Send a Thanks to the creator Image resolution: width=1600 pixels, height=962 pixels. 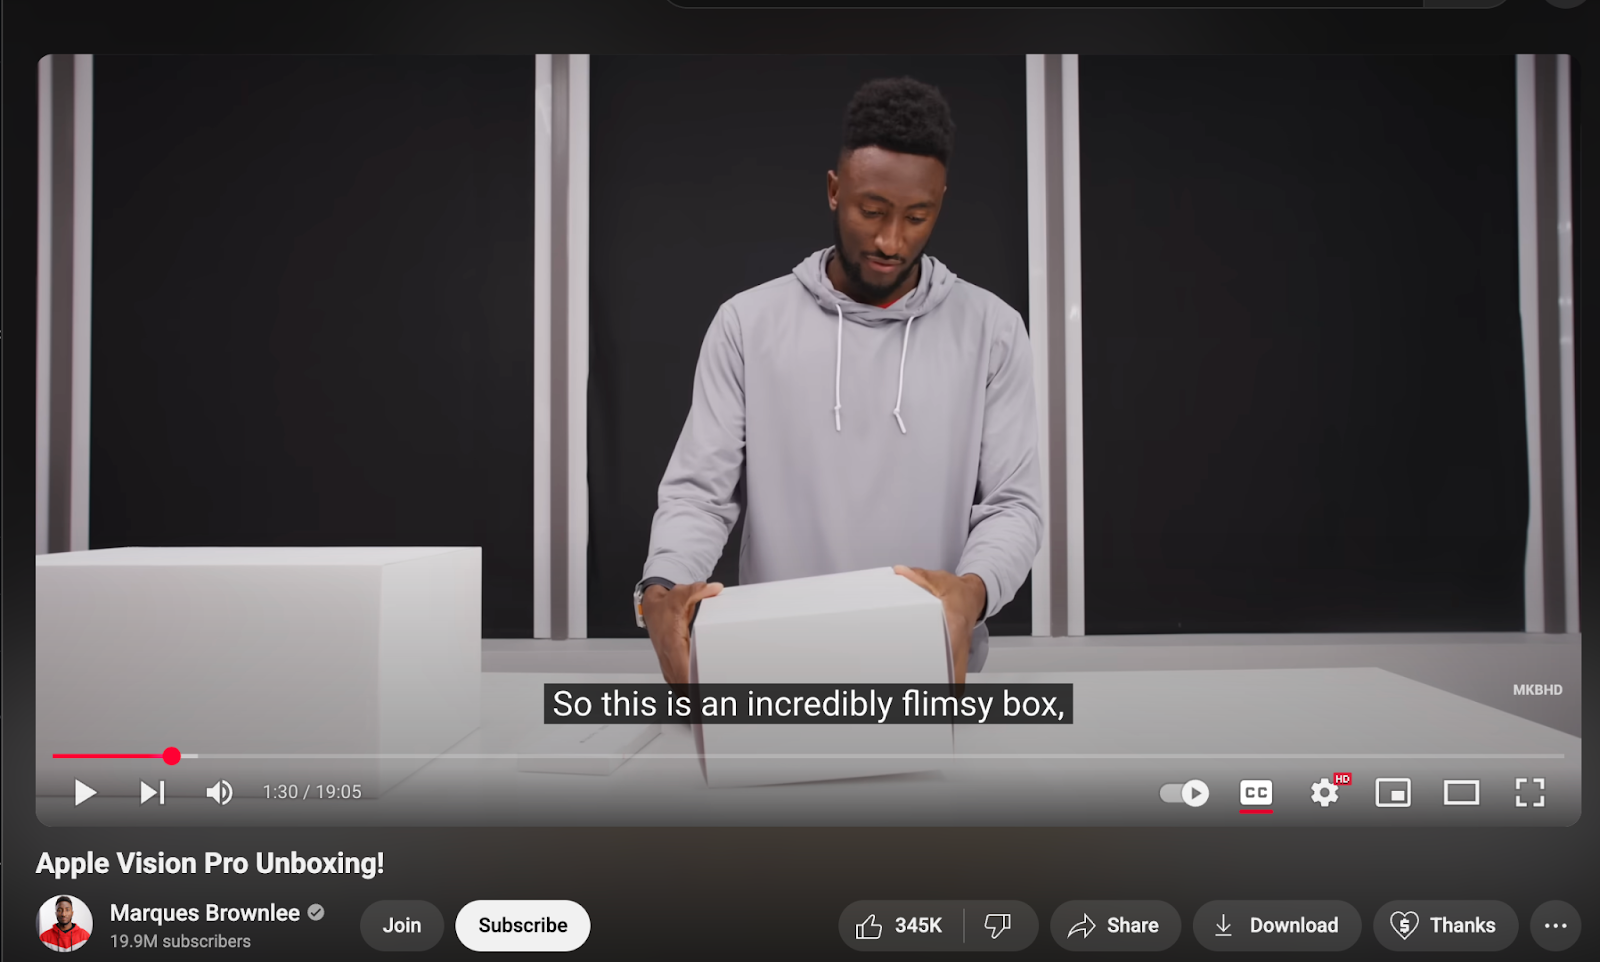point(1445,926)
